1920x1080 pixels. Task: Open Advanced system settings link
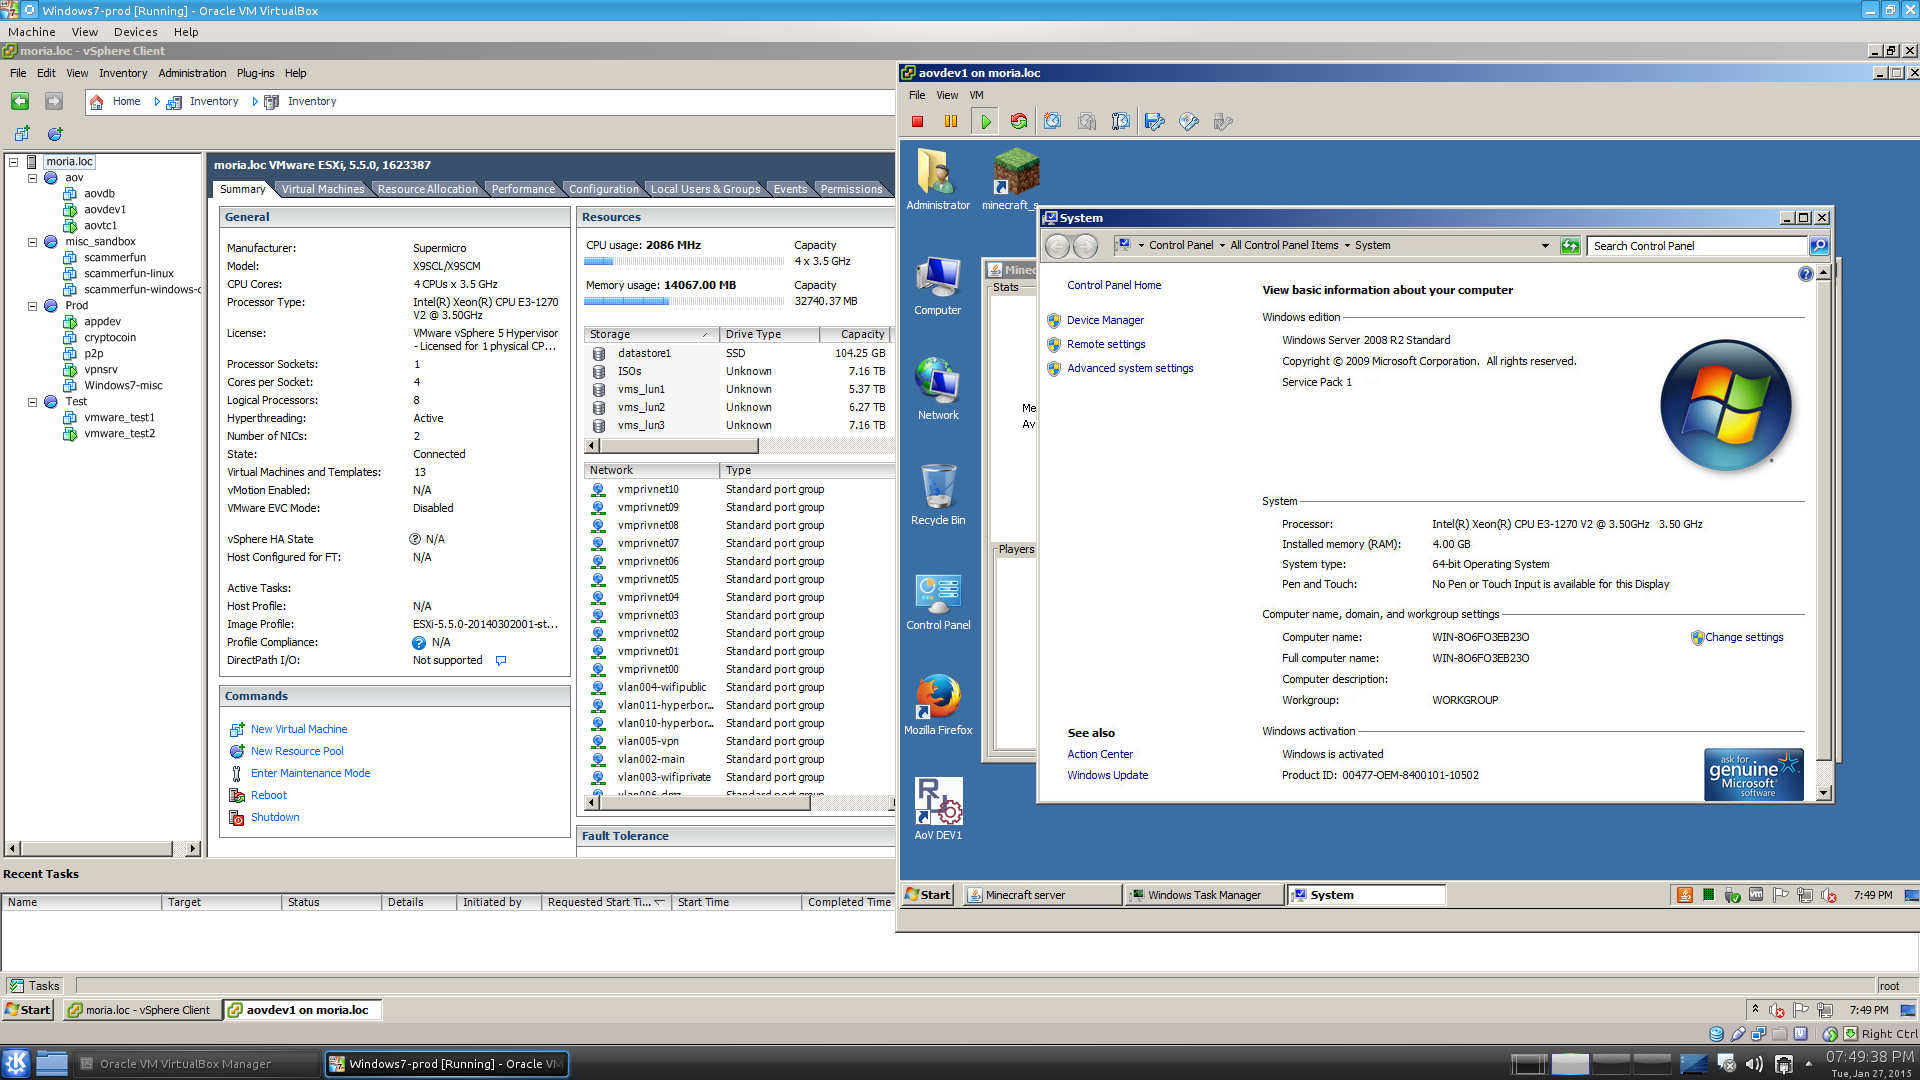point(1130,368)
